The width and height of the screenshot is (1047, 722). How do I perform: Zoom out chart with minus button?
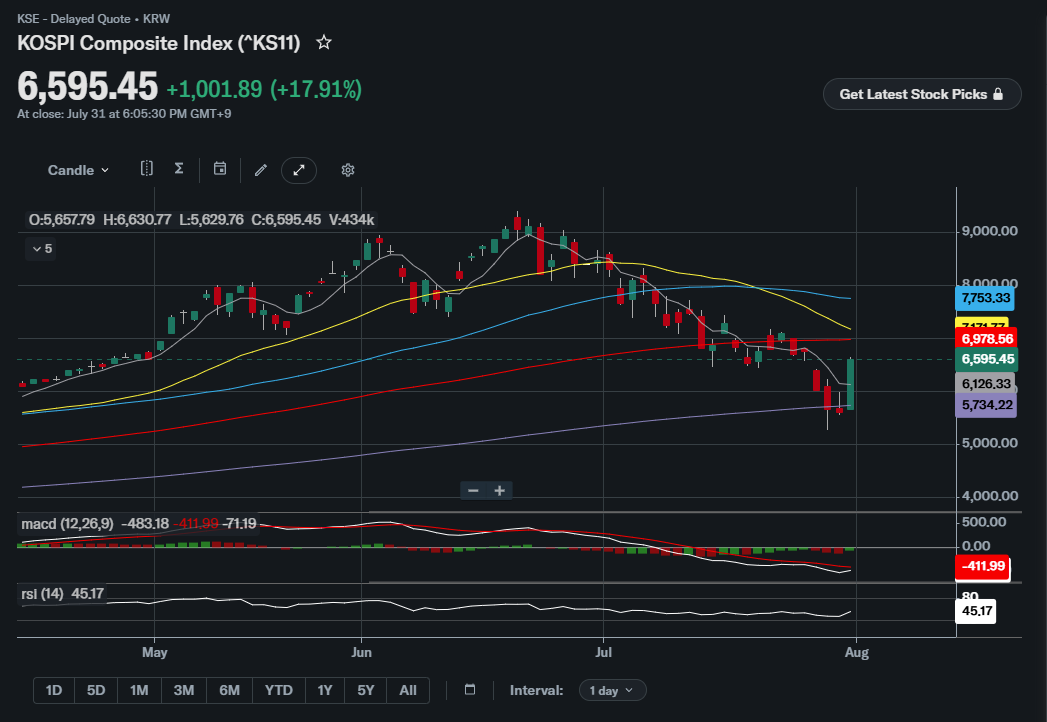click(473, 491)
